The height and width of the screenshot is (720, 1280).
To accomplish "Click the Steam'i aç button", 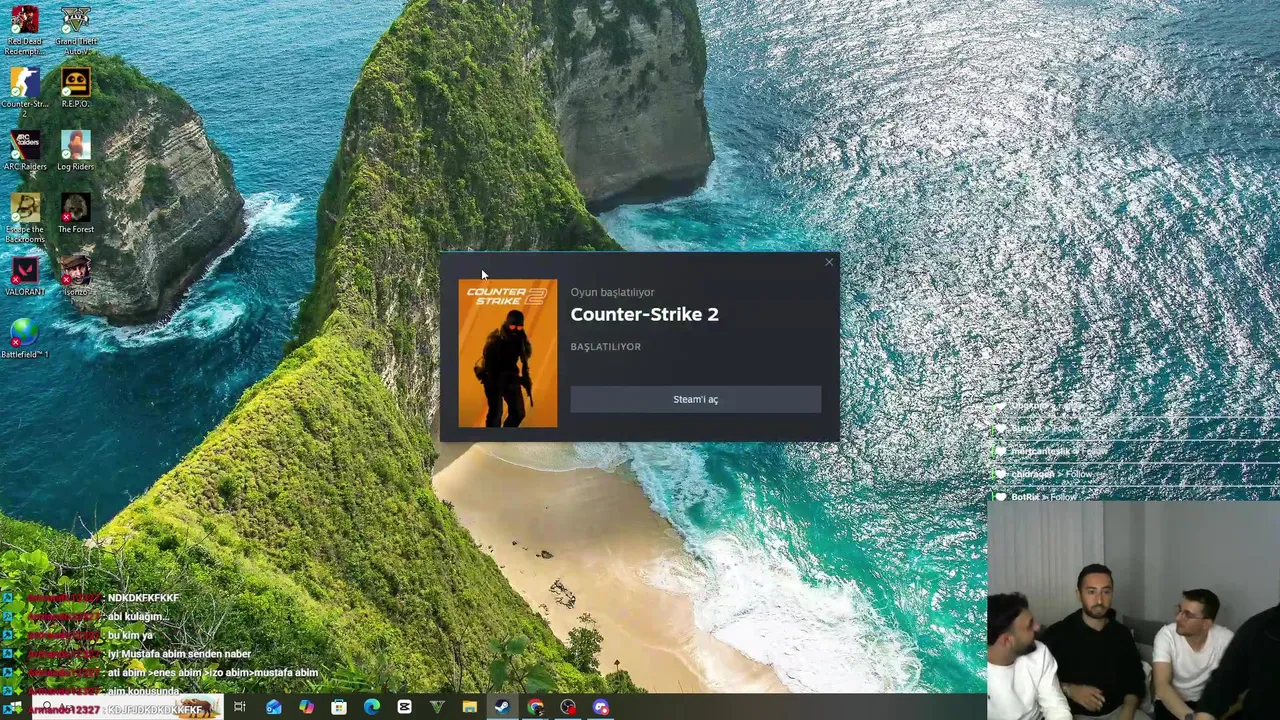I will (696, 399).
